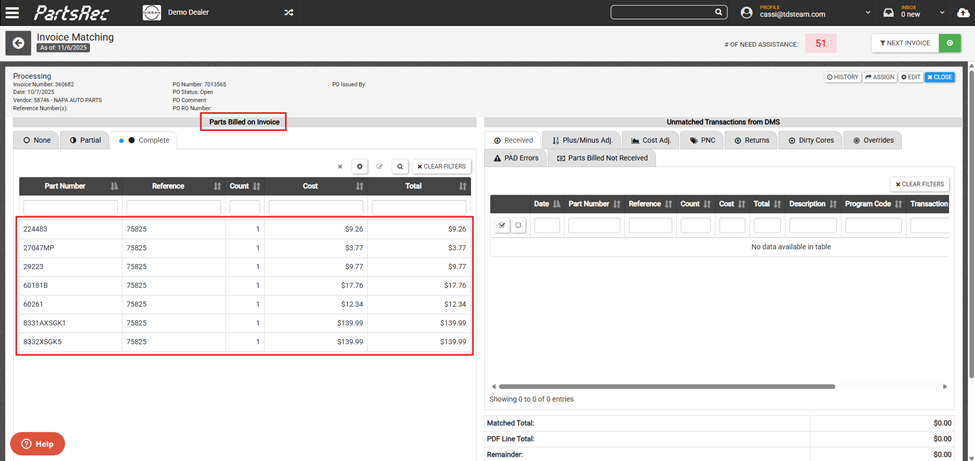Click the Assign button
The height and width of the screenshot is (461, 975).
click(880, 77)
